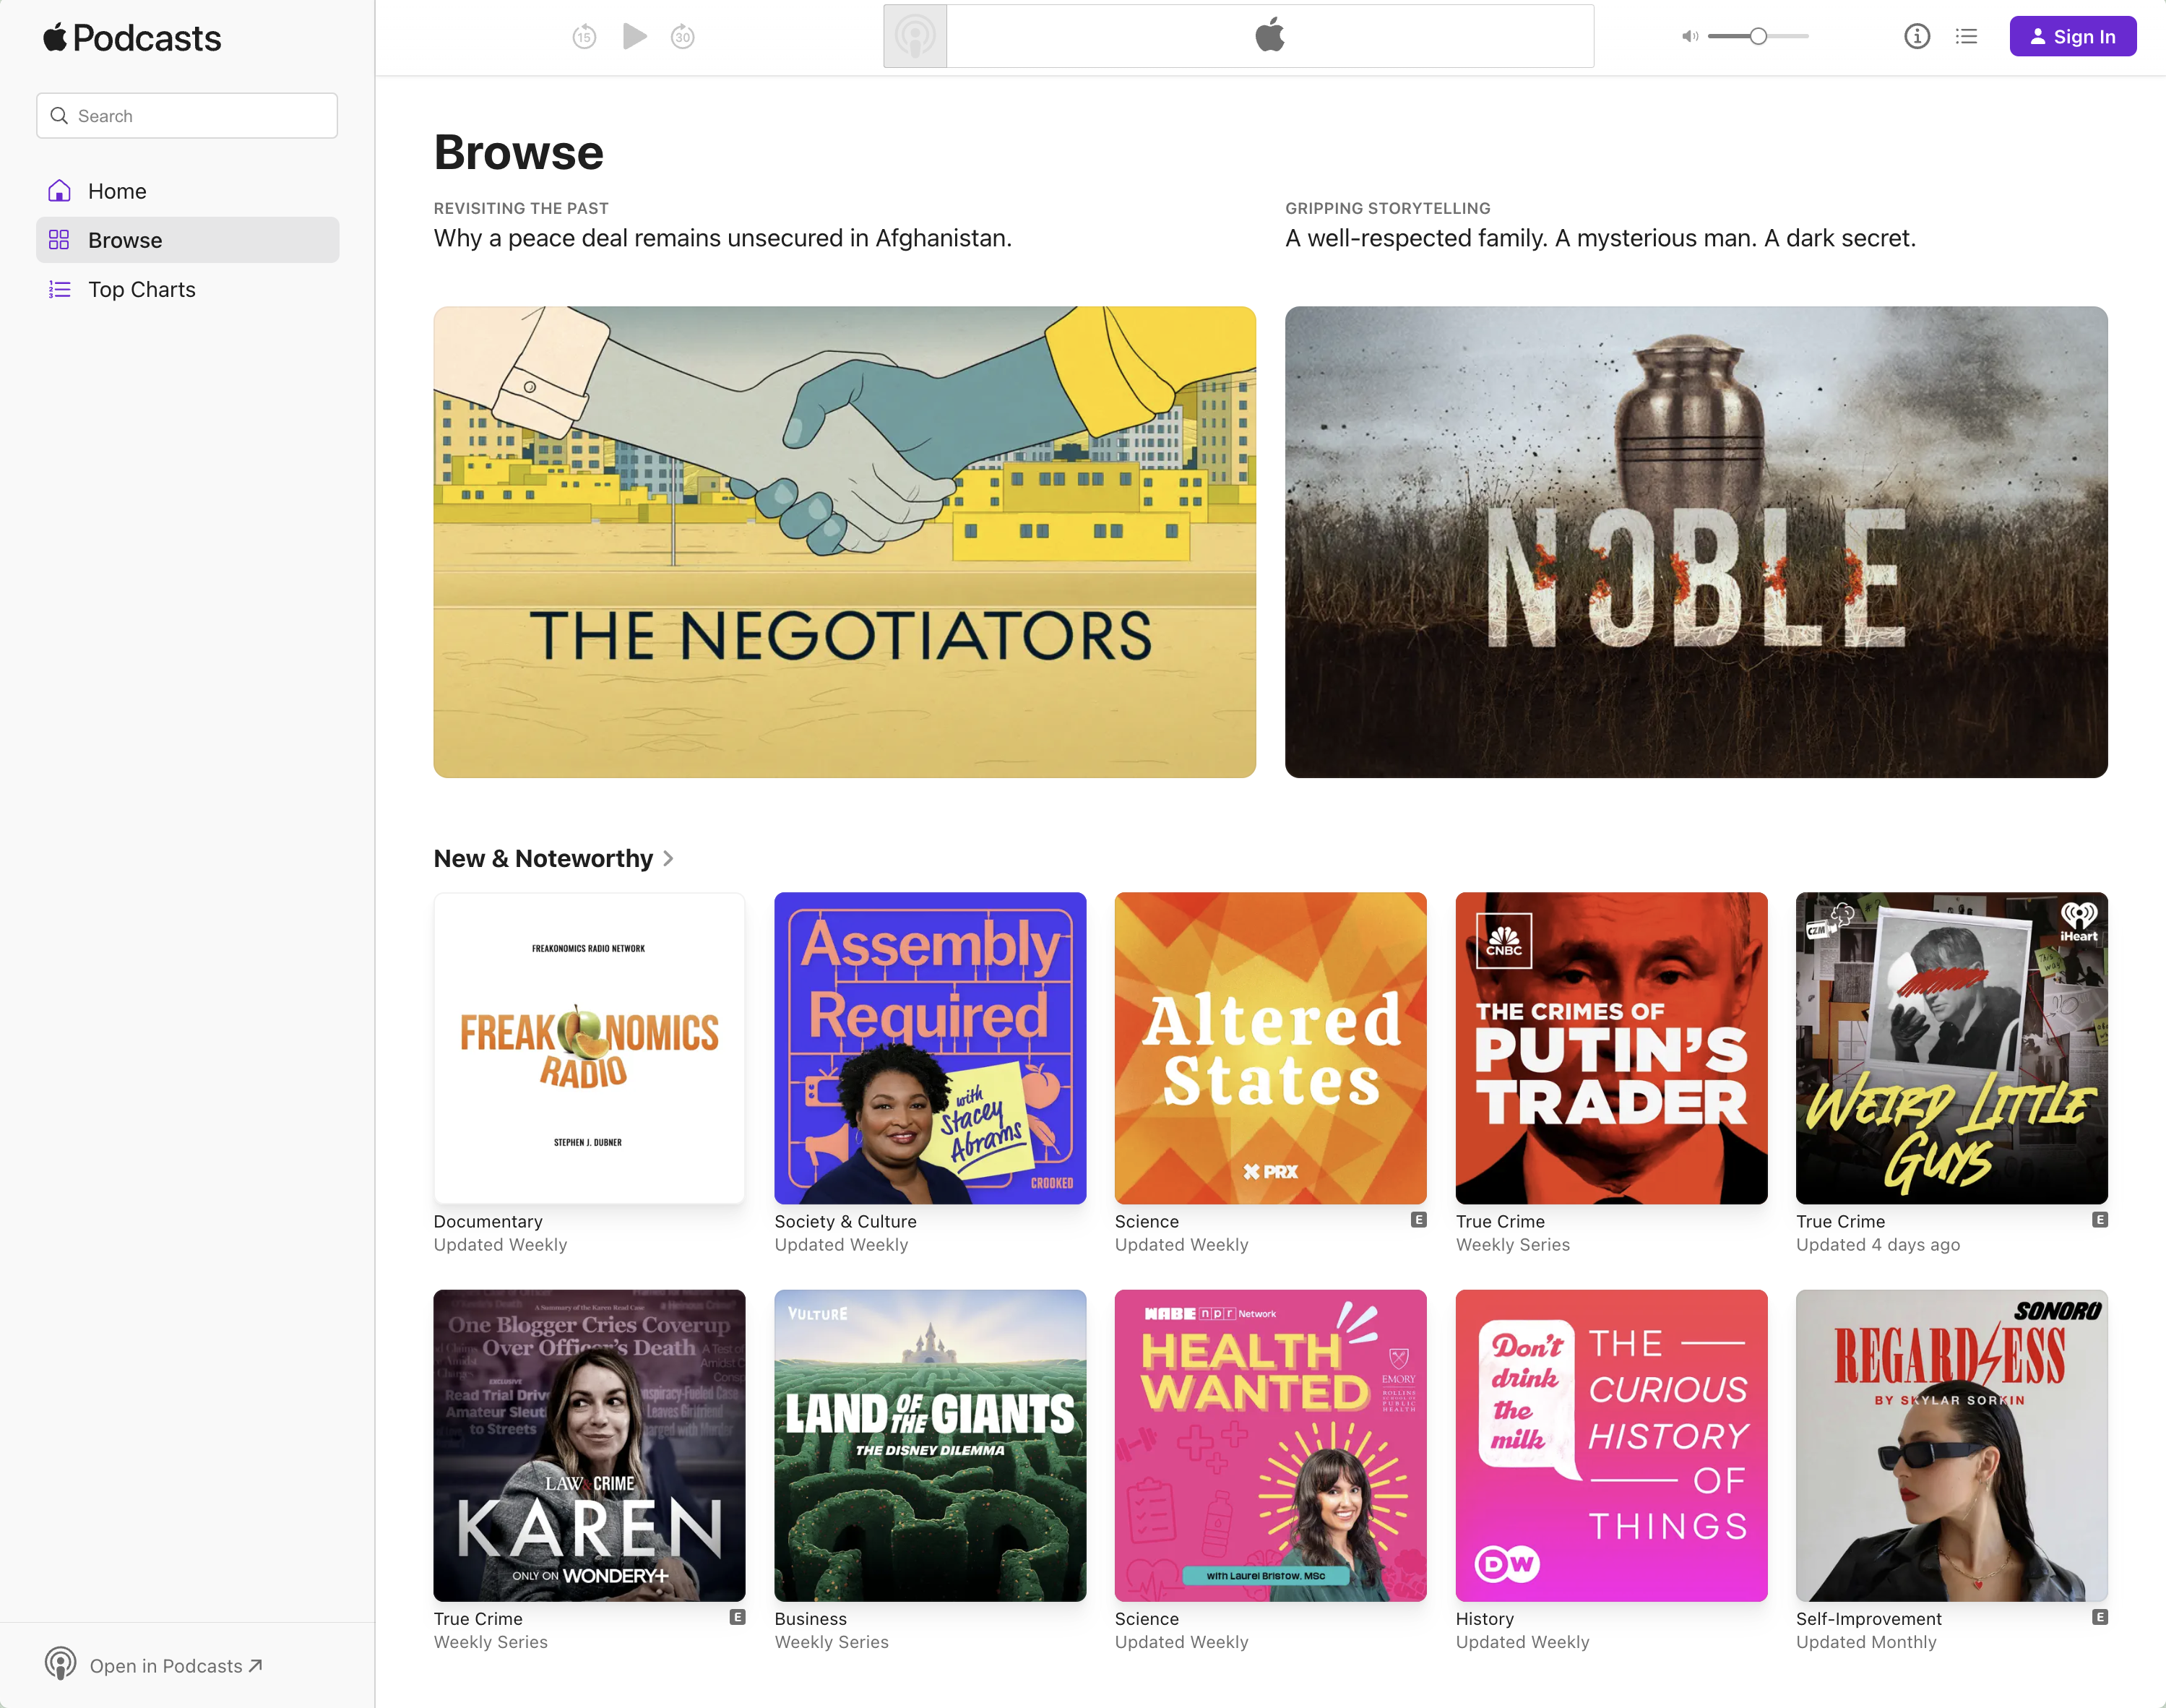Open The Negotiators featured banner
The image size is (2166, 1708).
844,542
